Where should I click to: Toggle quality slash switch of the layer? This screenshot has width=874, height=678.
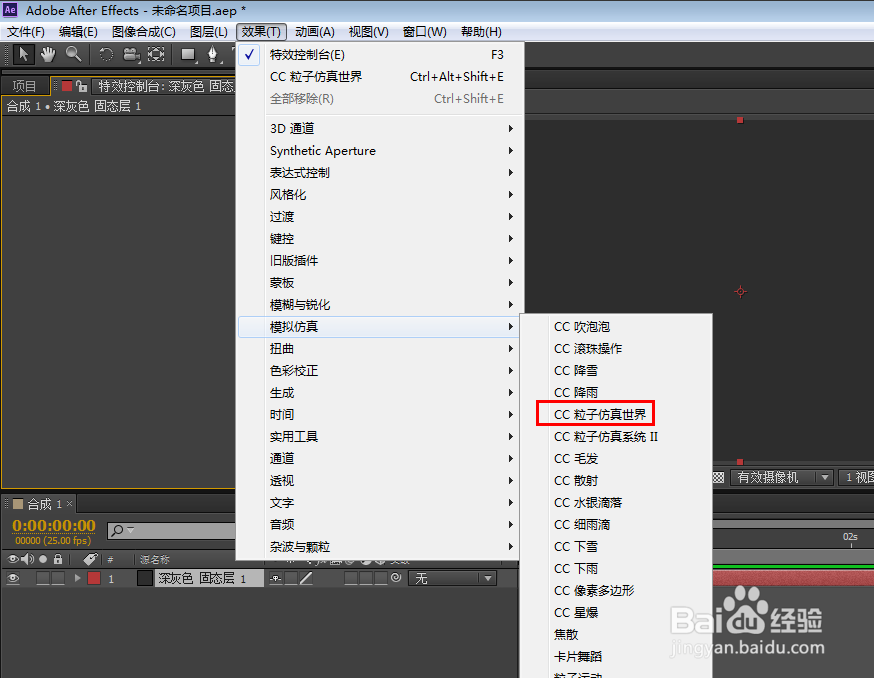tap(306, 578)
